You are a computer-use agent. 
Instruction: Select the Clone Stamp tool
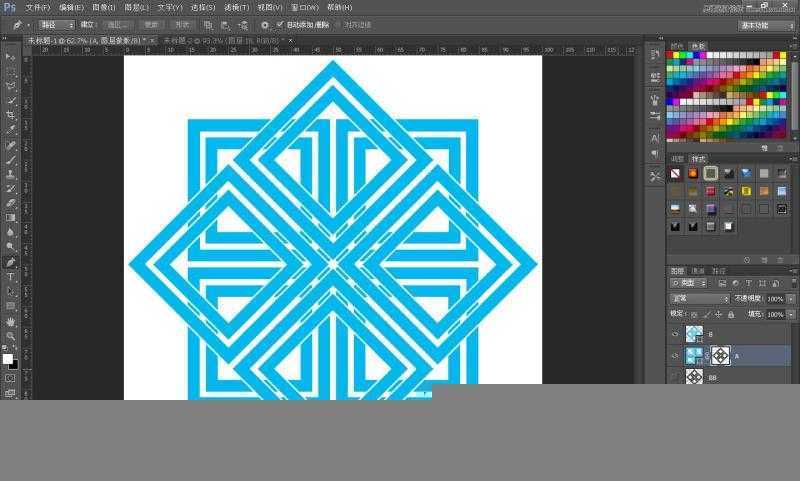click(10, 174)
